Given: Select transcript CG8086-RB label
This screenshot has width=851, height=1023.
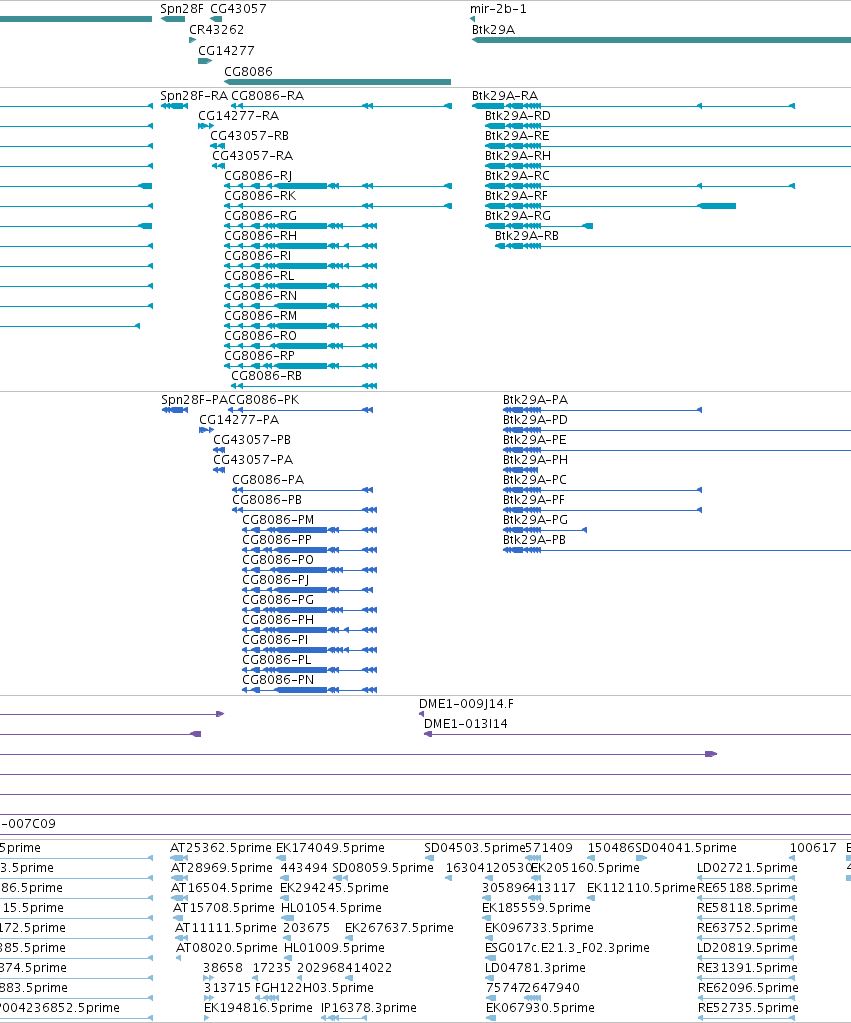Looking at the screenshot, I should pos(266,376).
